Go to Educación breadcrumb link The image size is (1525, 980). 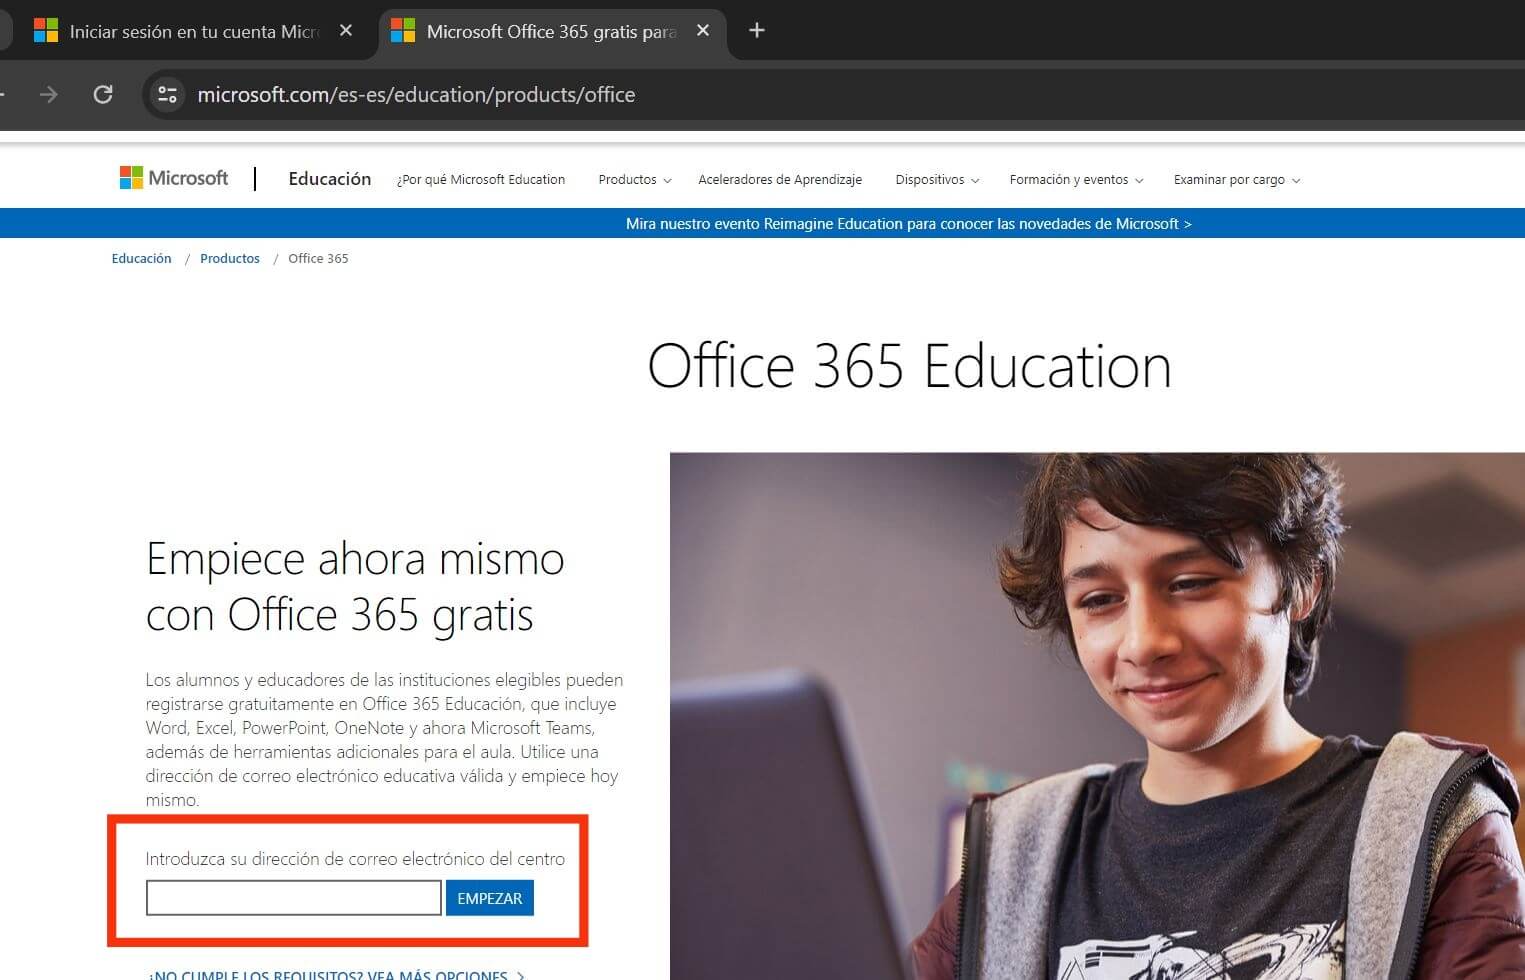click(141, 258)
